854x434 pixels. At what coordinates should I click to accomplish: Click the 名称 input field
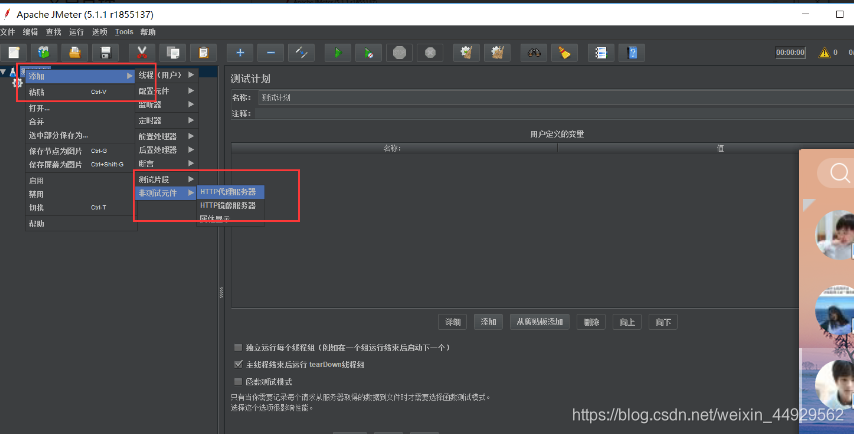coord(556,97)
